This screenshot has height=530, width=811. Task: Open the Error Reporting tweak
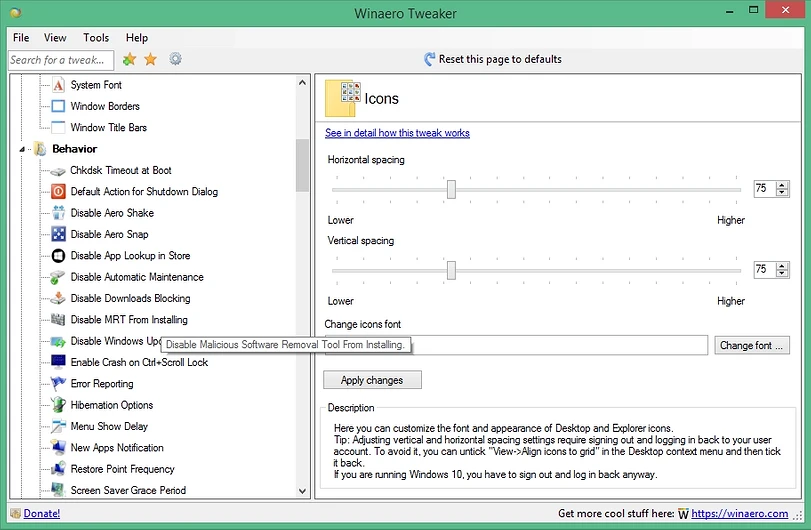point(101,384)
